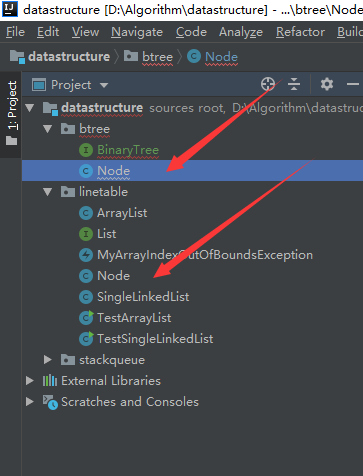This screenshot has height=476, width=363.
Task: Select the linetable package folder
Action: (103, 192)
